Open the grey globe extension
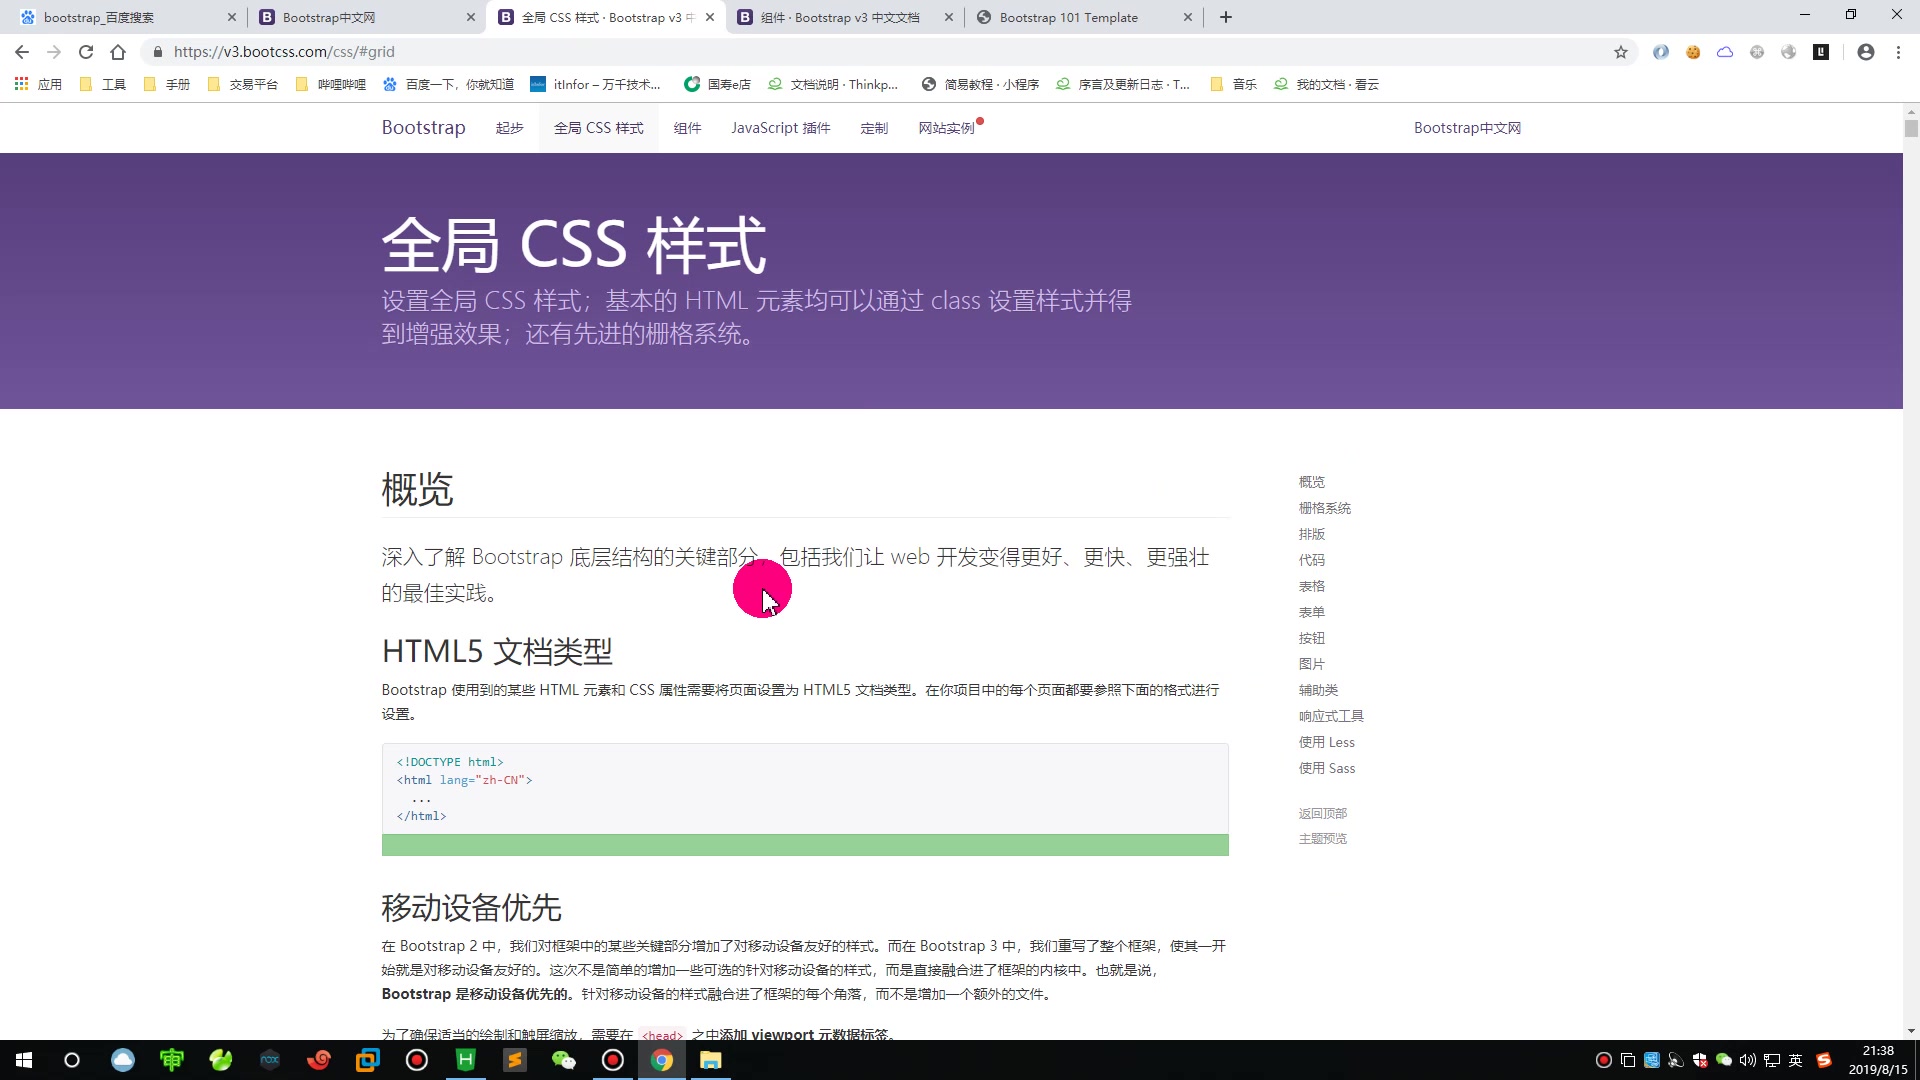Viewport: 1920px width, 1080px height. click(1789, 52)
